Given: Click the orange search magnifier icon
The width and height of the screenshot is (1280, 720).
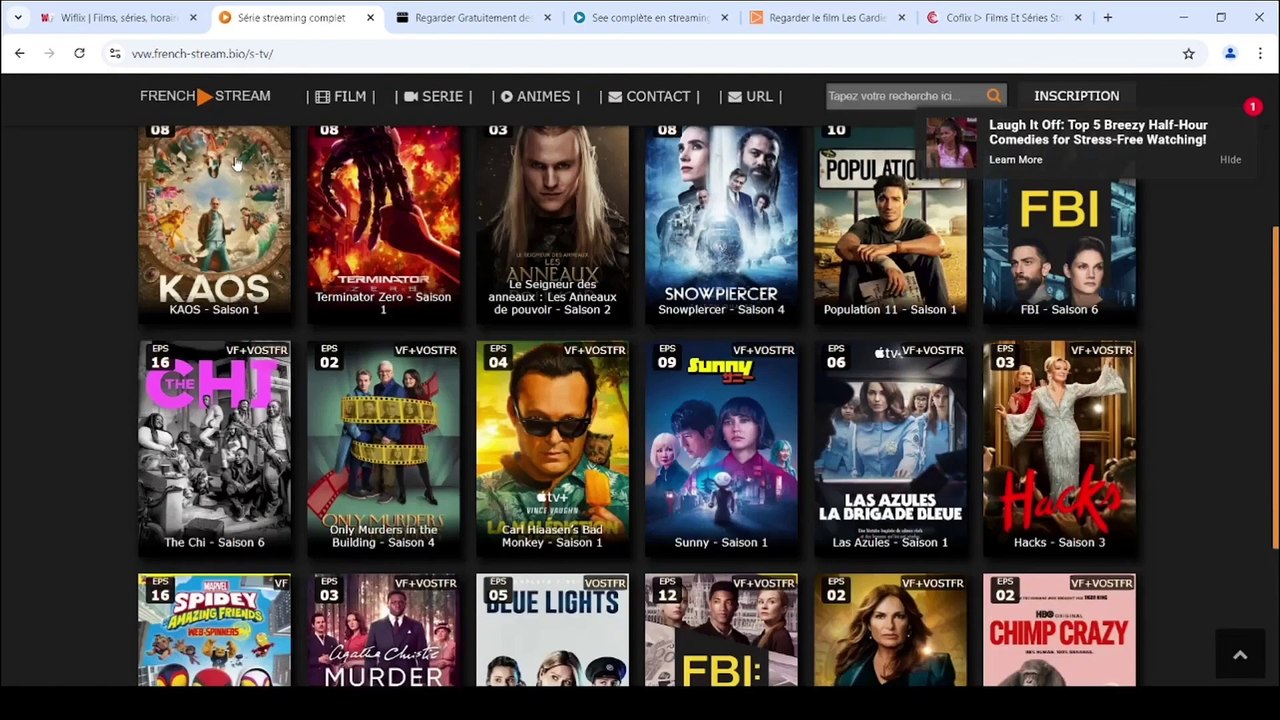Looking at the screenshot, I should 993,96.
